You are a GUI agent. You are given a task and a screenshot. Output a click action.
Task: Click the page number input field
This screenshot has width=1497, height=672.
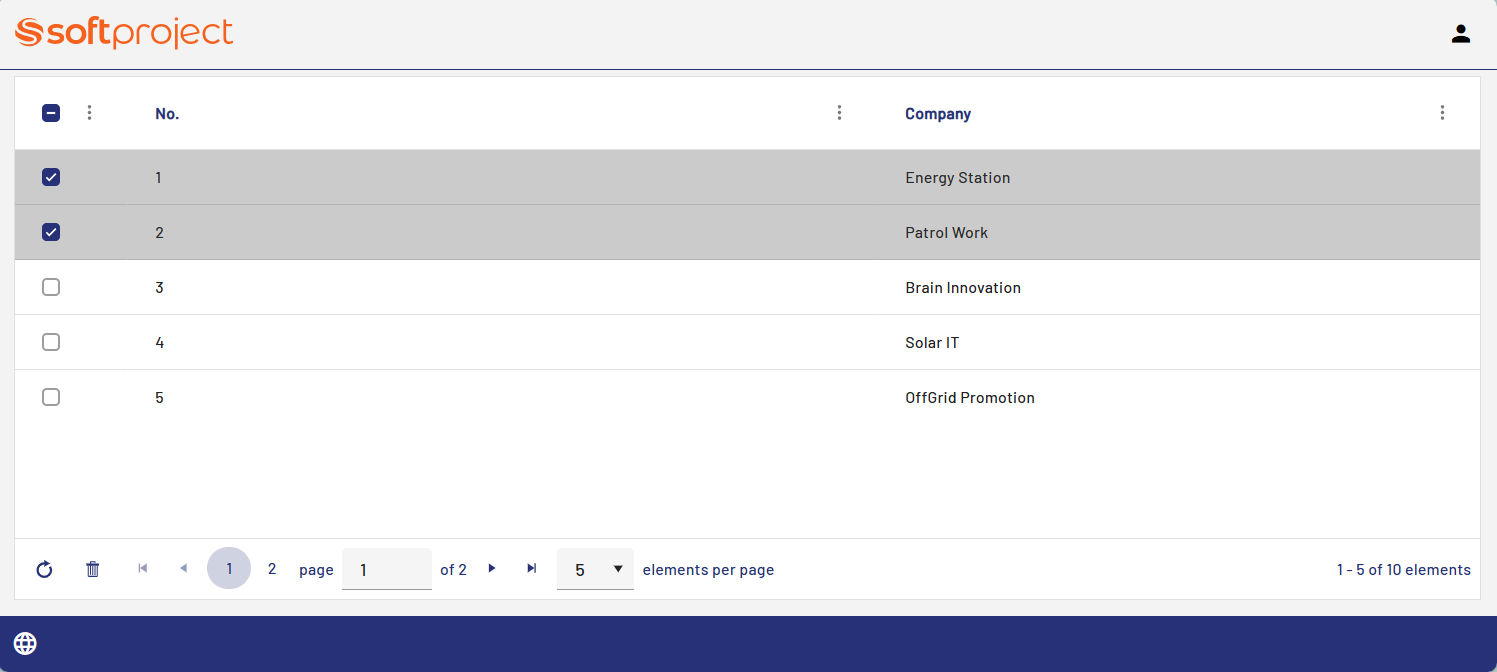(386, 570)
